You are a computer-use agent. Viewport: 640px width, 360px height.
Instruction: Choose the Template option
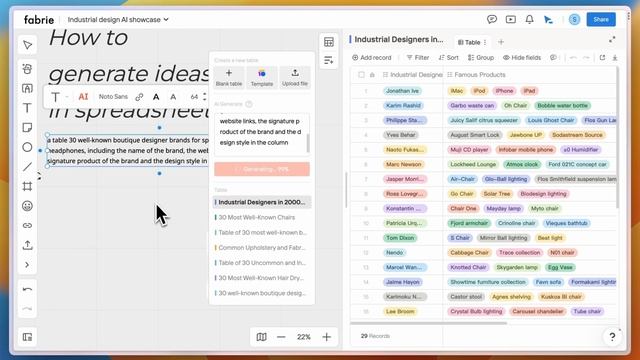pyautogui.click(x=262, y=77)
